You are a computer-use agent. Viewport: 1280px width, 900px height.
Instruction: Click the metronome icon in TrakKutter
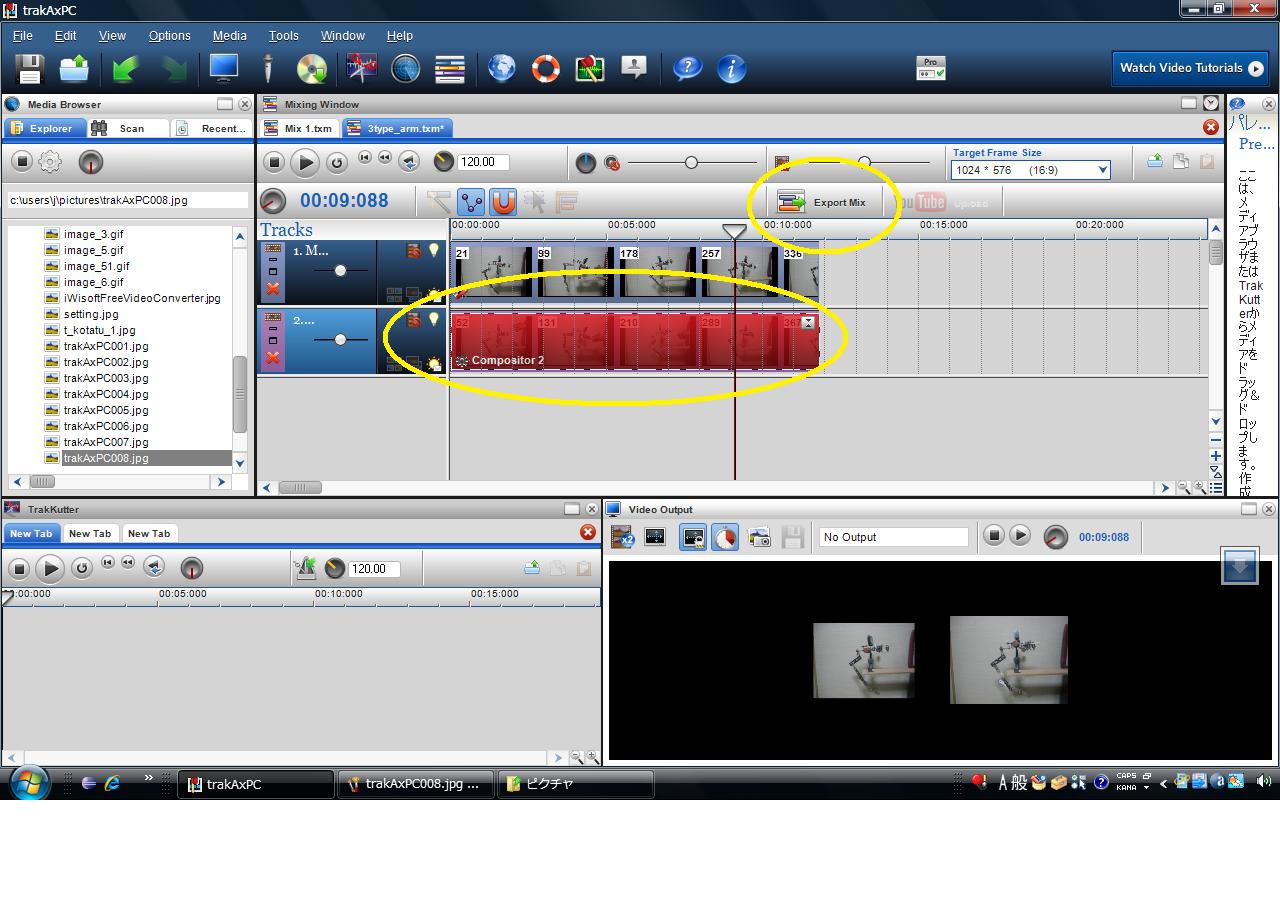[x=305, y=568]
